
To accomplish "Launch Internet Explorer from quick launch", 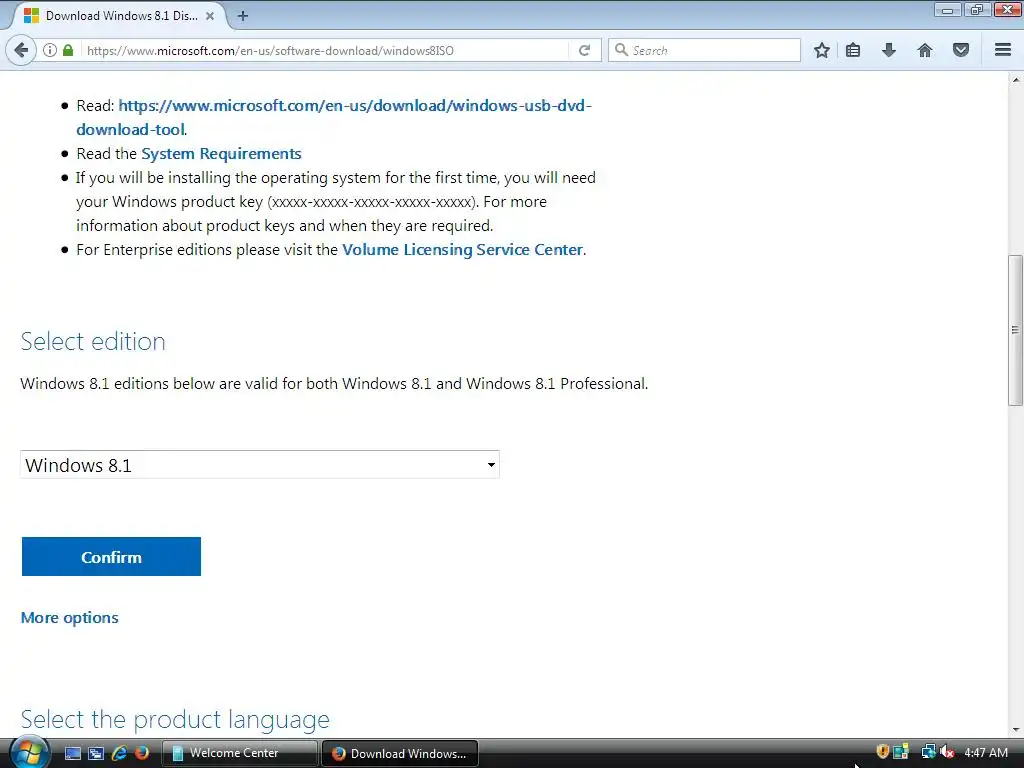I will (119, 753).
